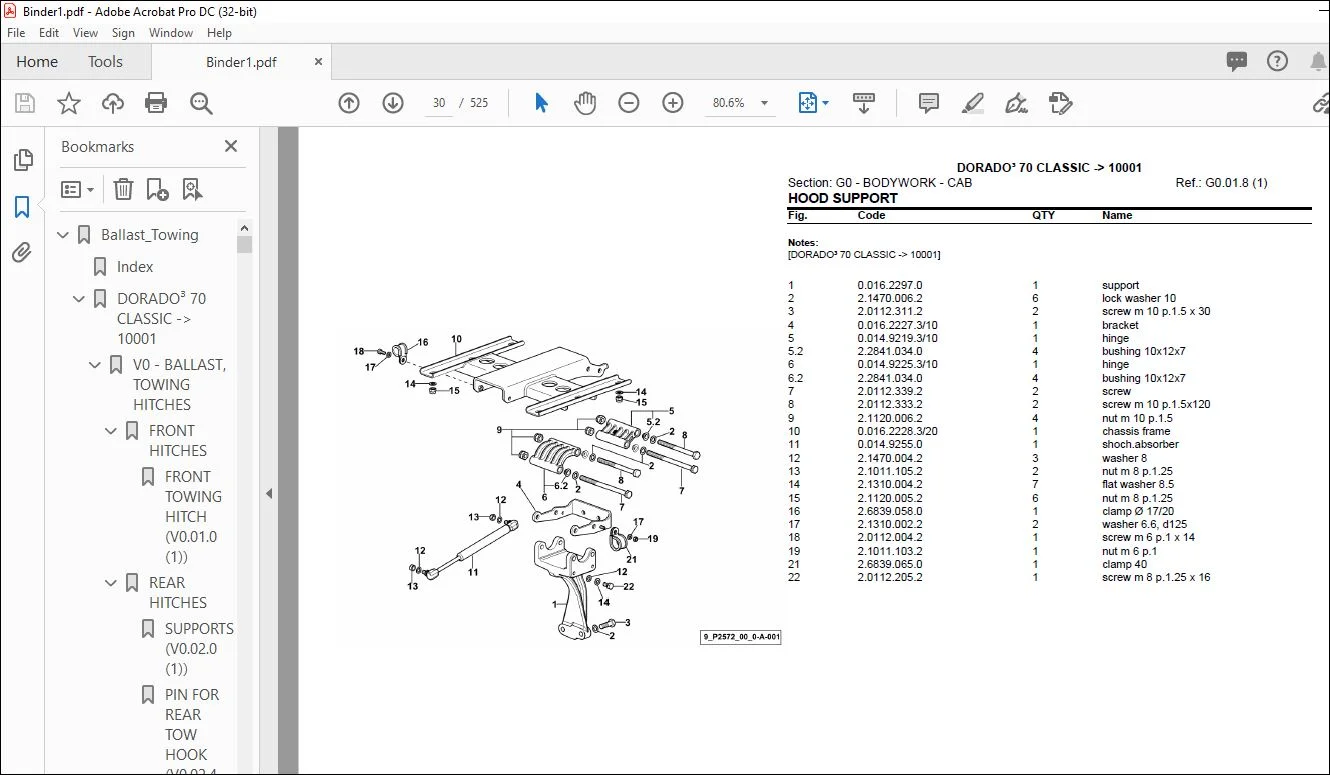Go to next page arrow
Viewport: 1330px width, 775px height.
(393, 103)
